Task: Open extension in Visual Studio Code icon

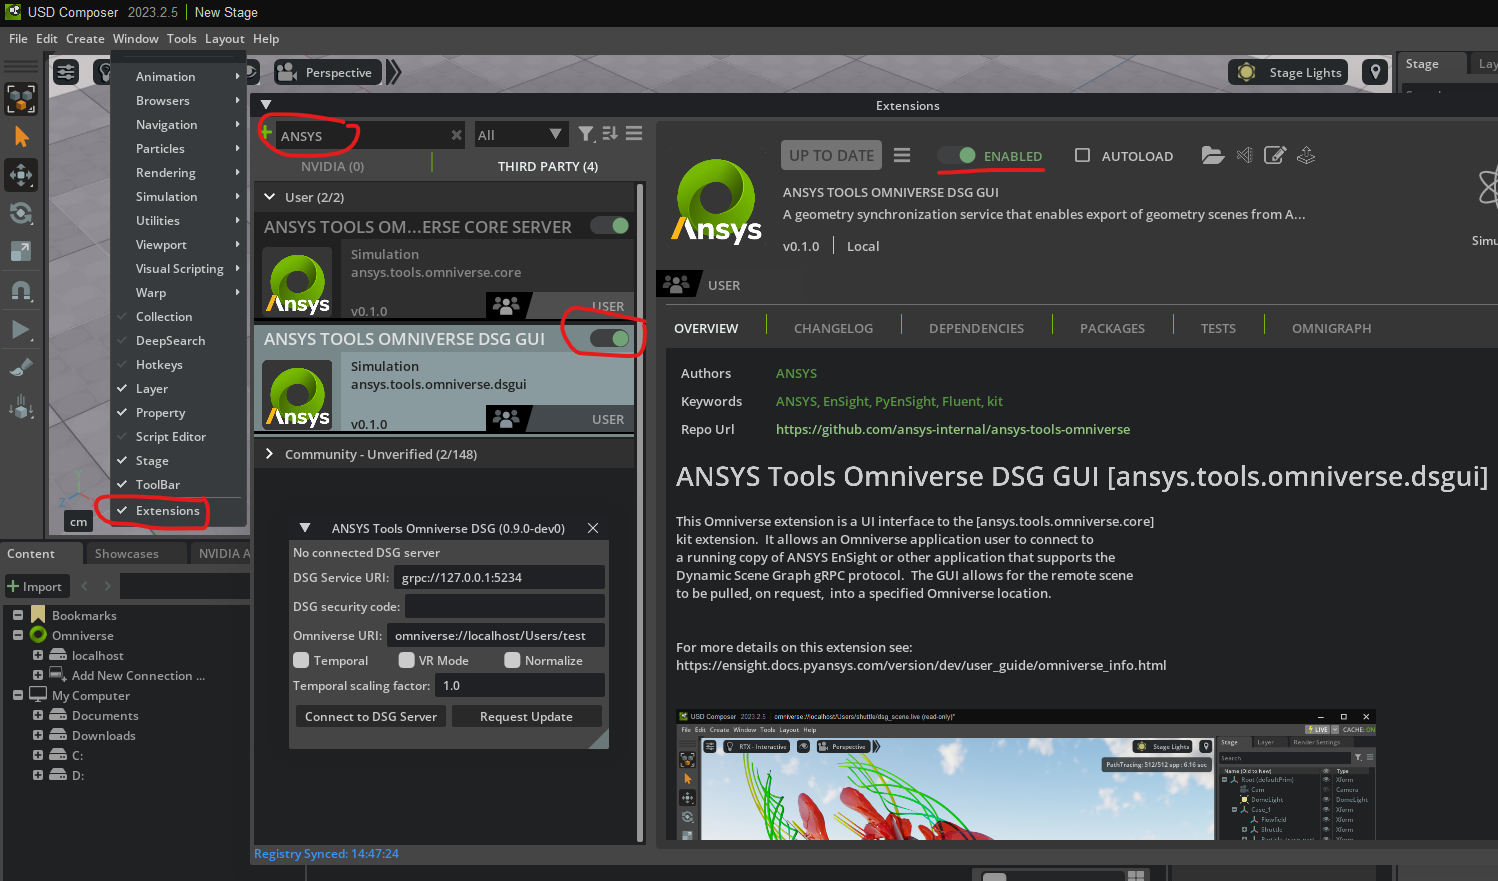Action: tap(1244, 155)
